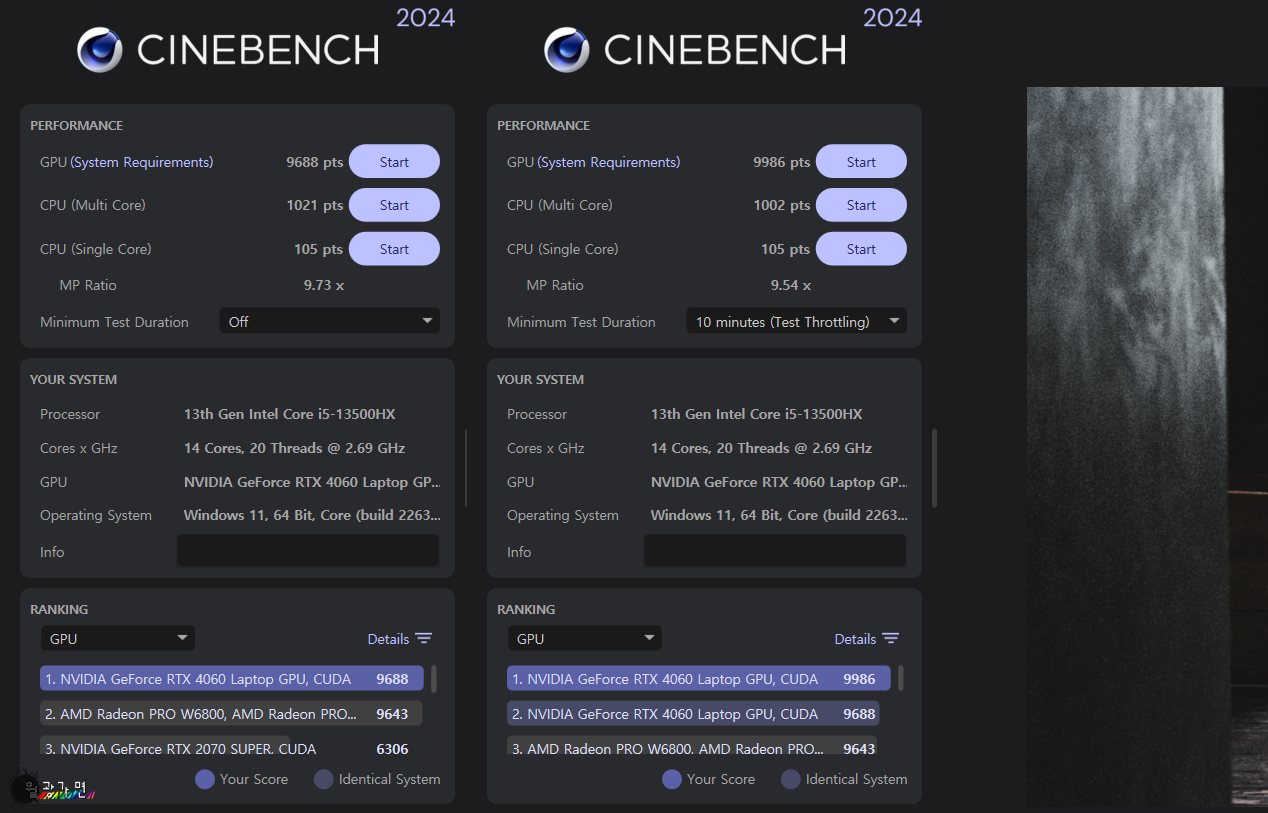Viewport: 1268px width, 813px height.
Task: Start the CPU Single Core test in the left window
Action: tap(394, 249)
